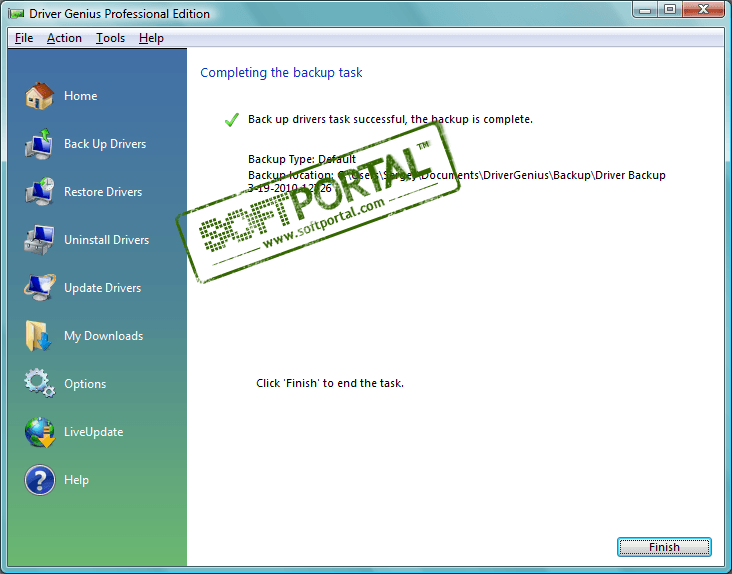Select Update Drivers label
The image size is (732, 574).
tap(103, 288)
